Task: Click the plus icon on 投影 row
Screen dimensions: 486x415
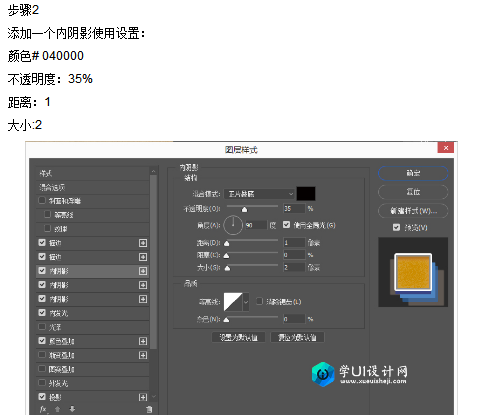Action: pyautogui.click(x=143, y=397)
